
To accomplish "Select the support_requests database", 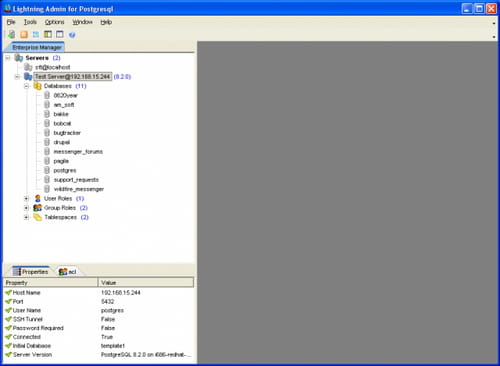I will point(76,180).
